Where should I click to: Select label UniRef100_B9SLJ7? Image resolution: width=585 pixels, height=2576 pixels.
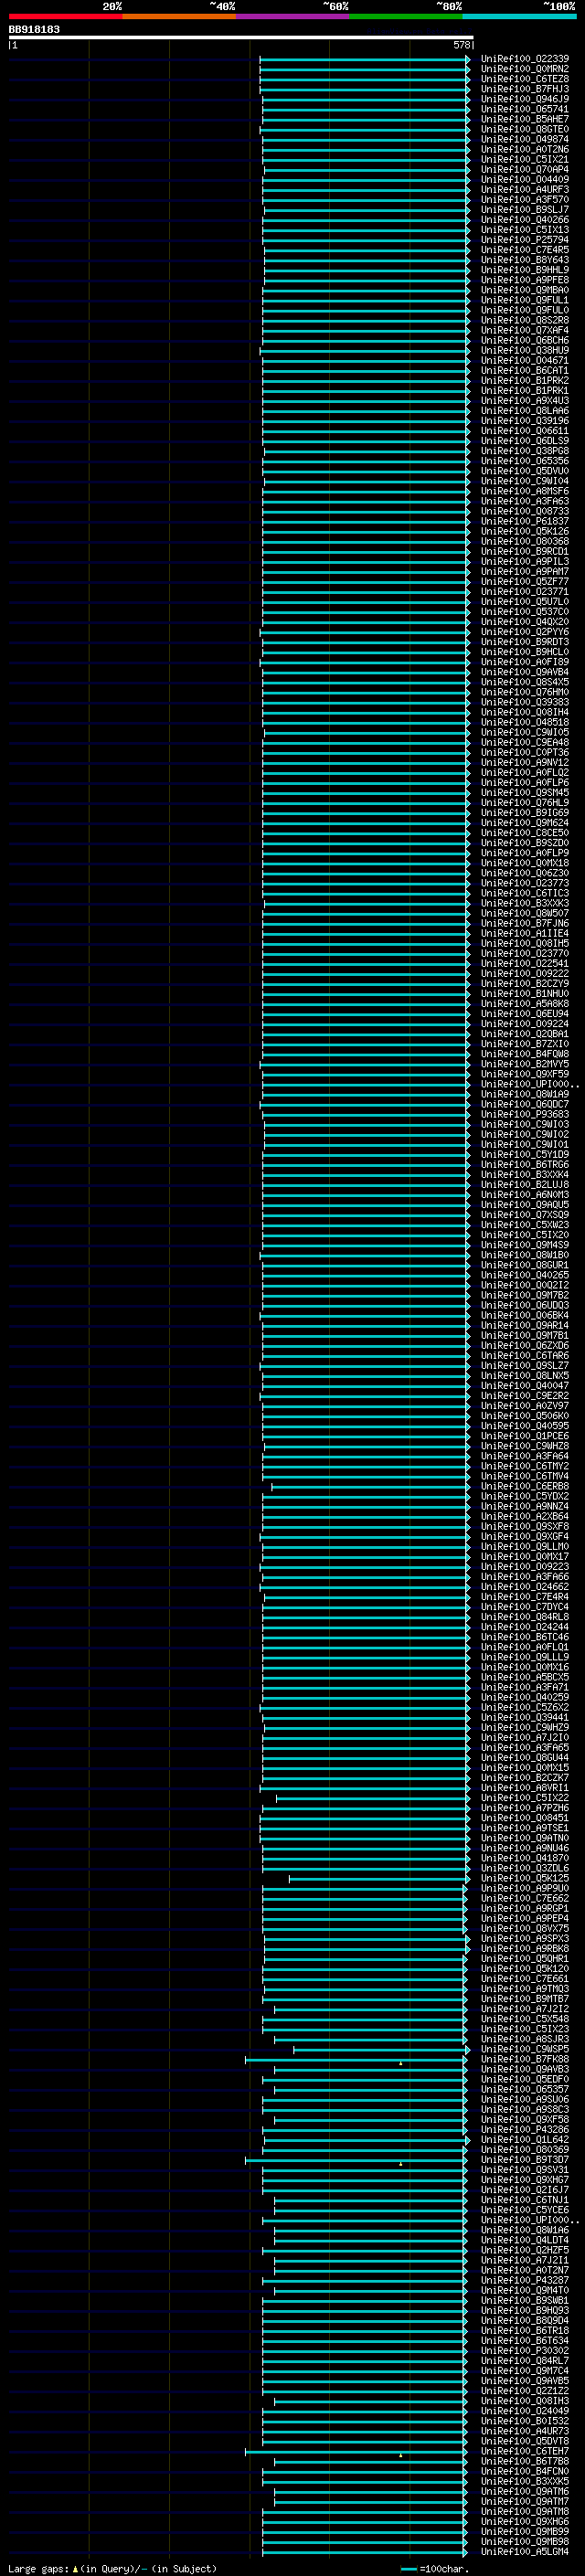pyautogui.click(x=524, y=210)
